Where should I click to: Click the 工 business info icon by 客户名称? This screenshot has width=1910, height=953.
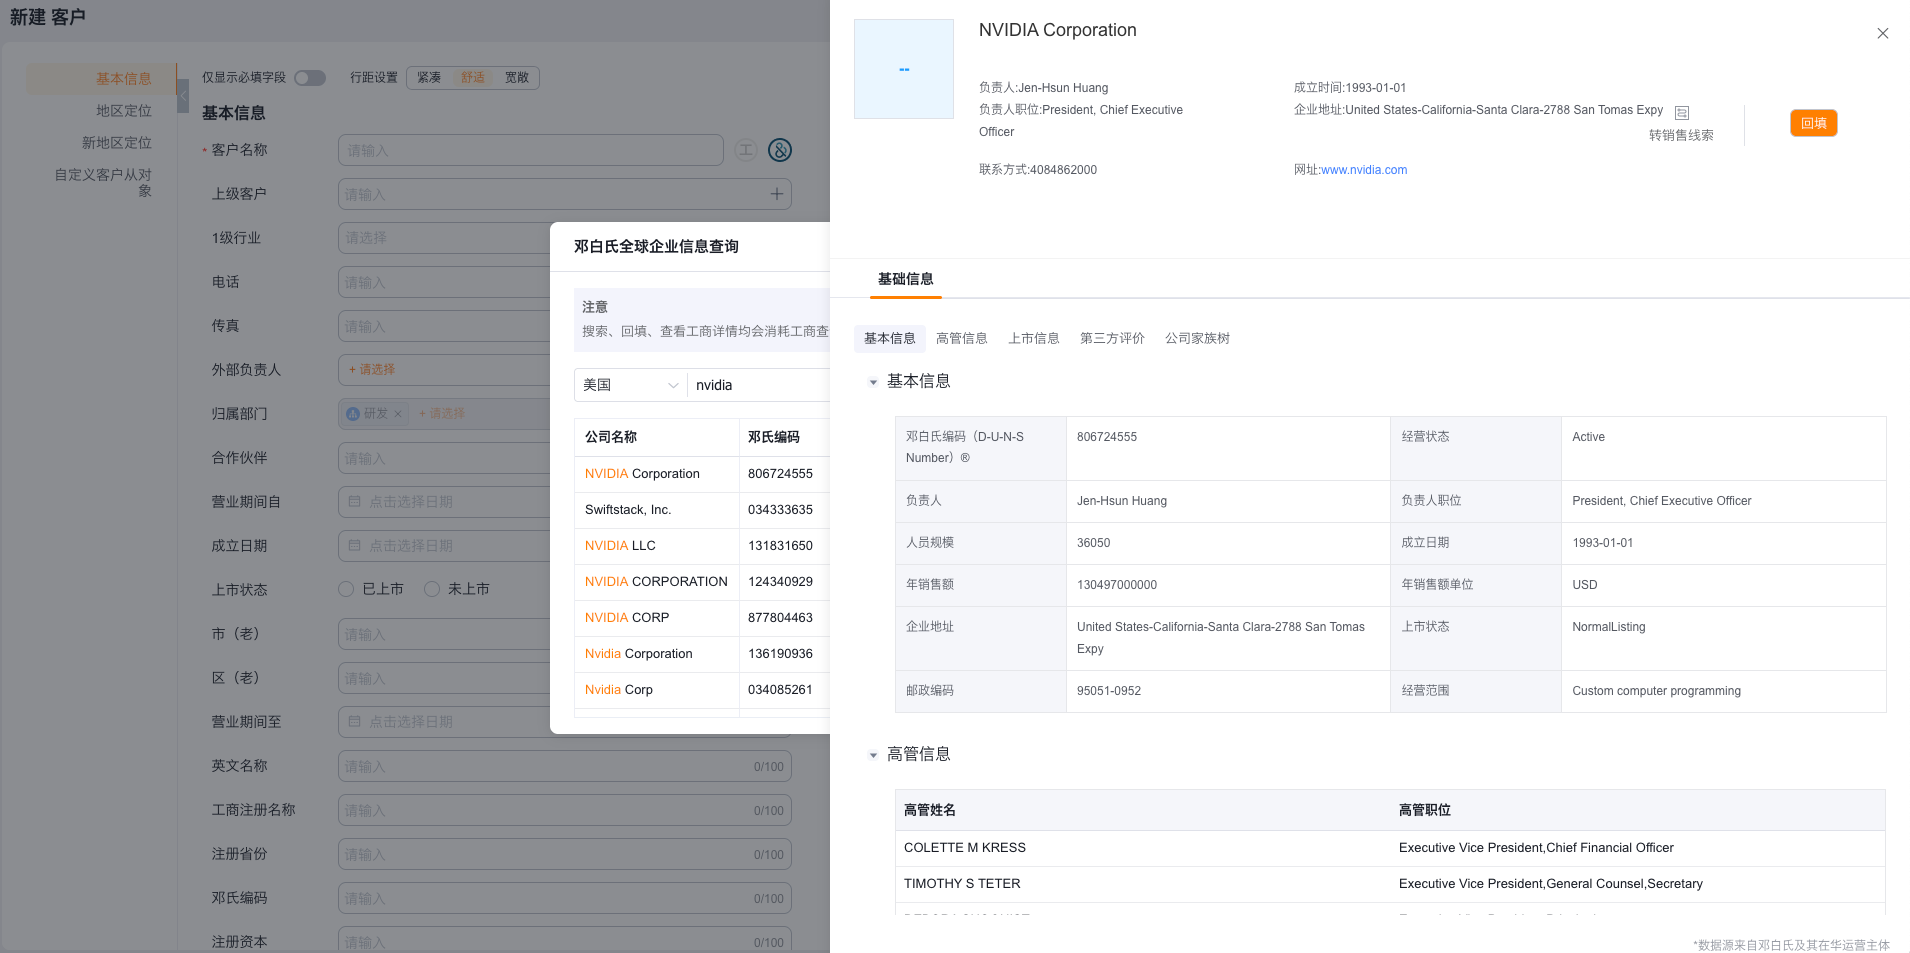745,150
